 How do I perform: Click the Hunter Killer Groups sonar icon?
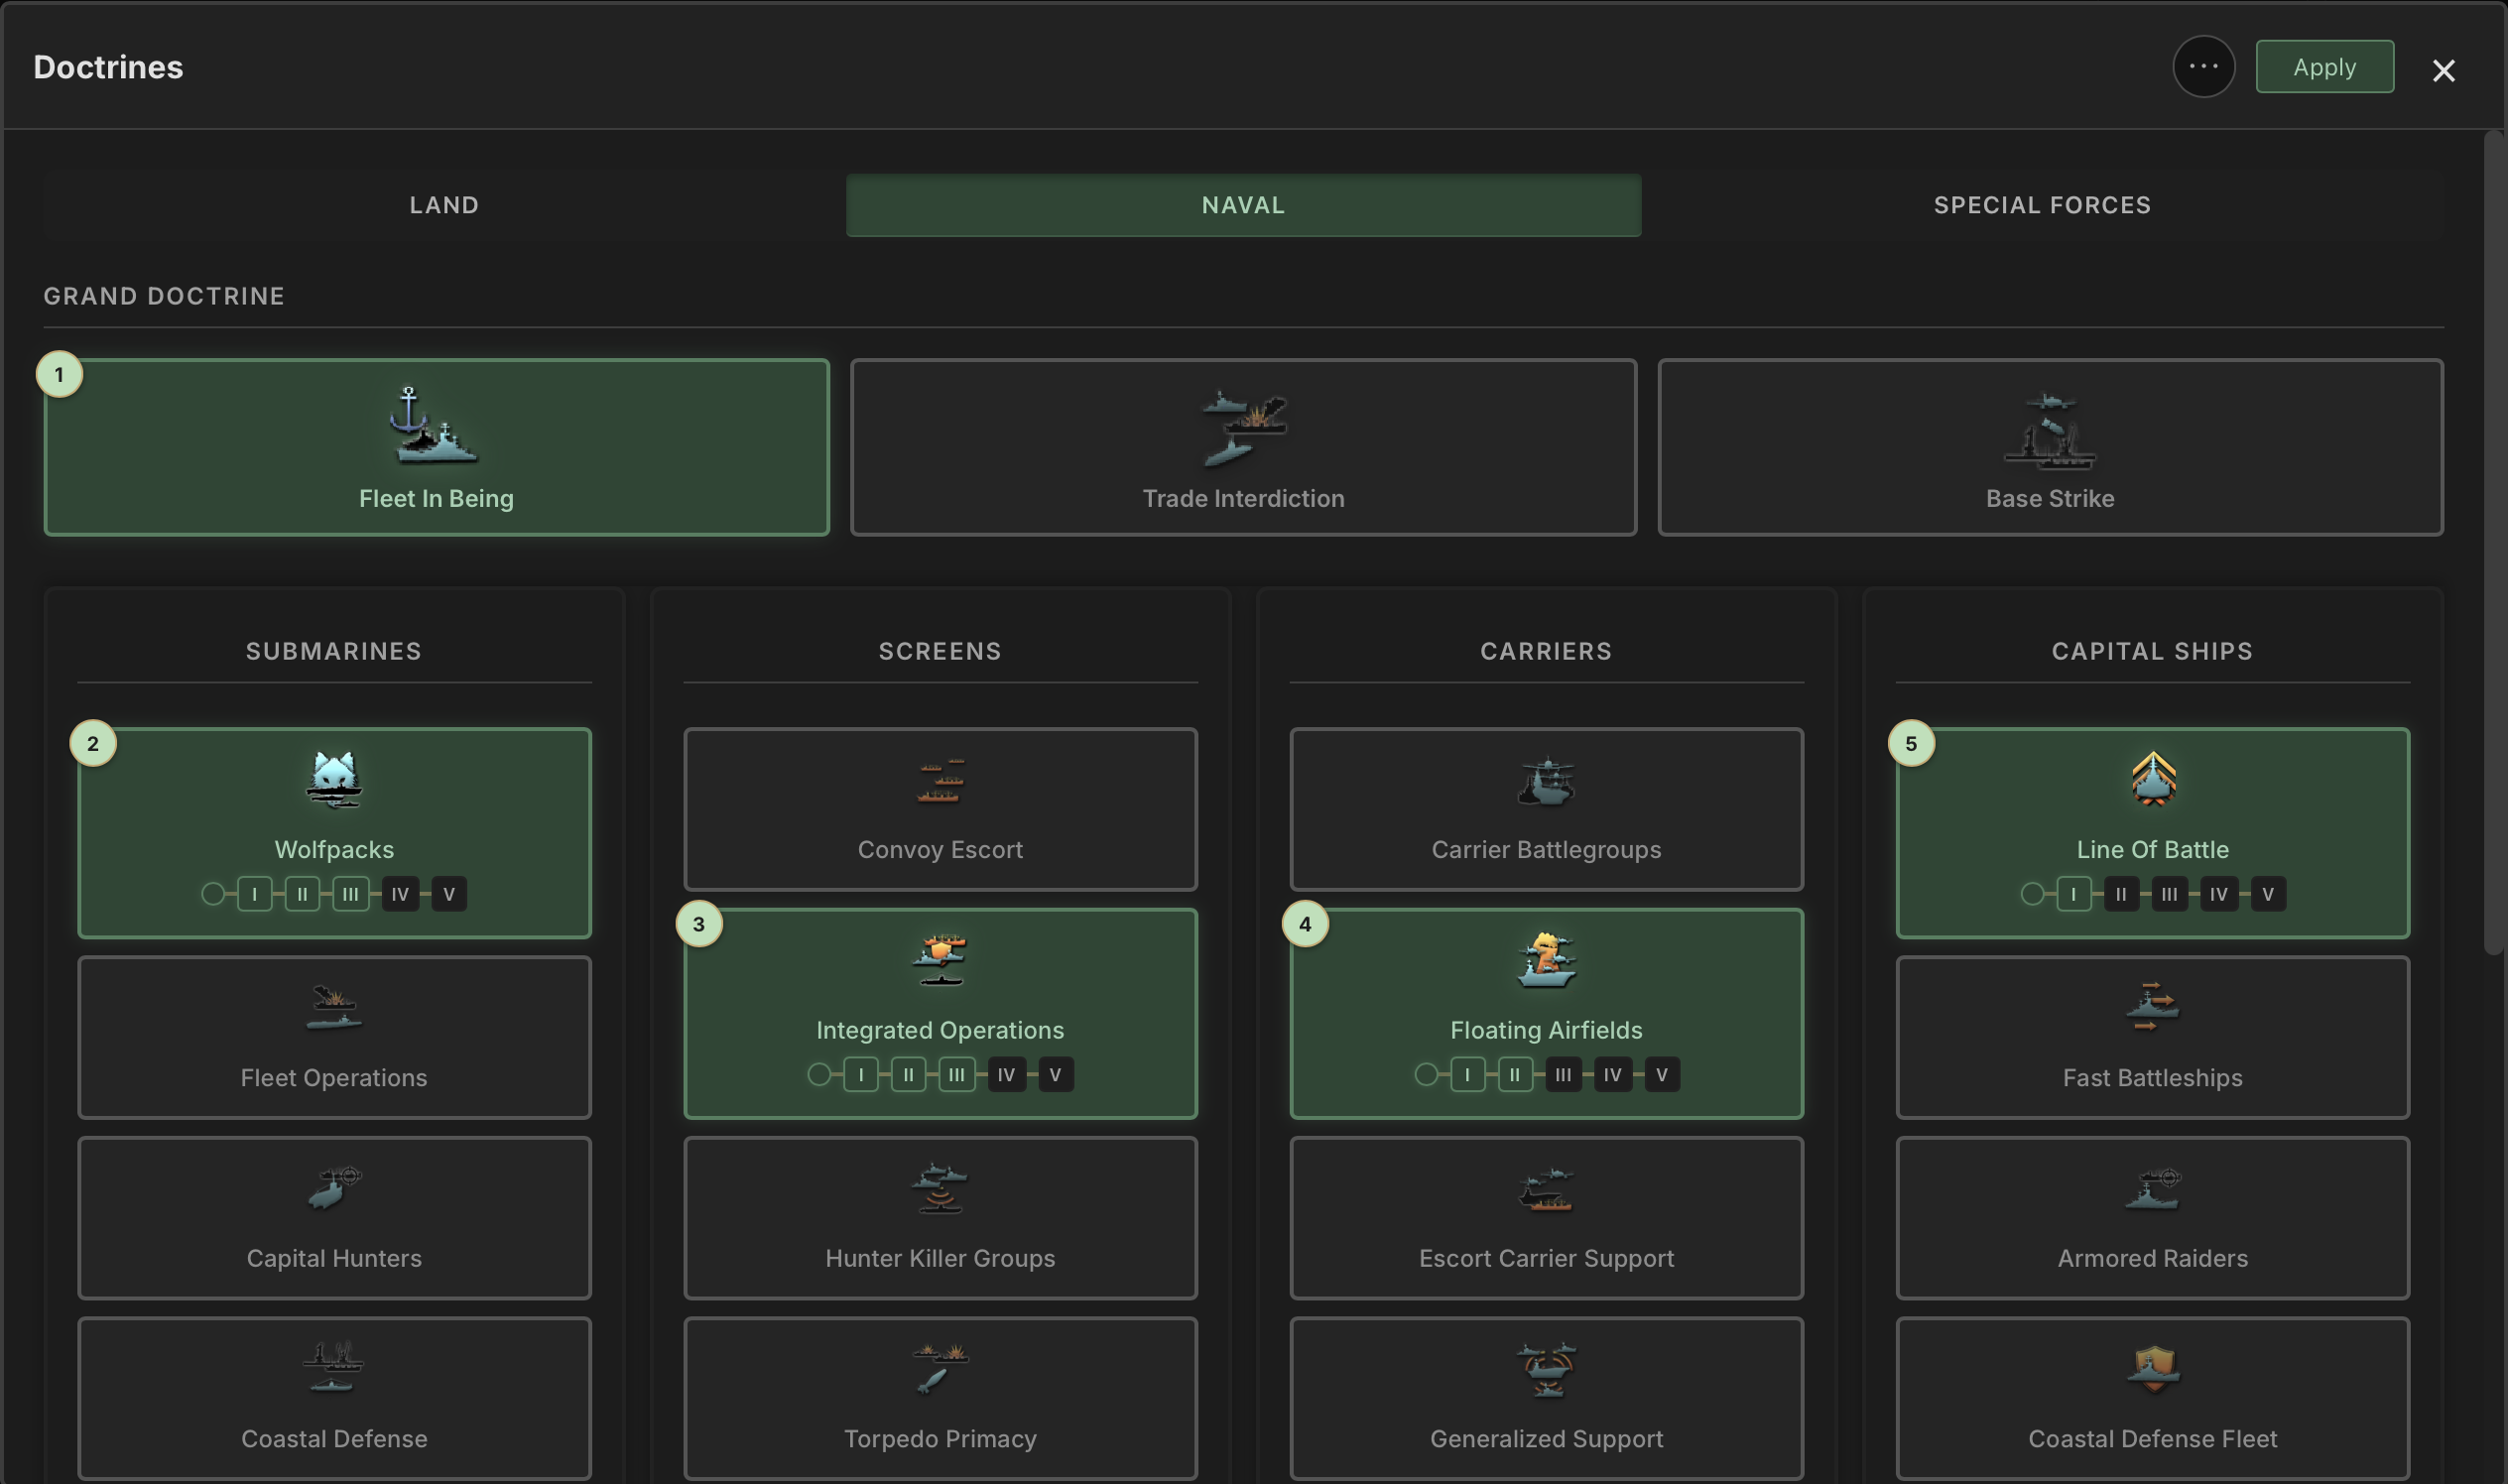click(x=940, y=1188)
